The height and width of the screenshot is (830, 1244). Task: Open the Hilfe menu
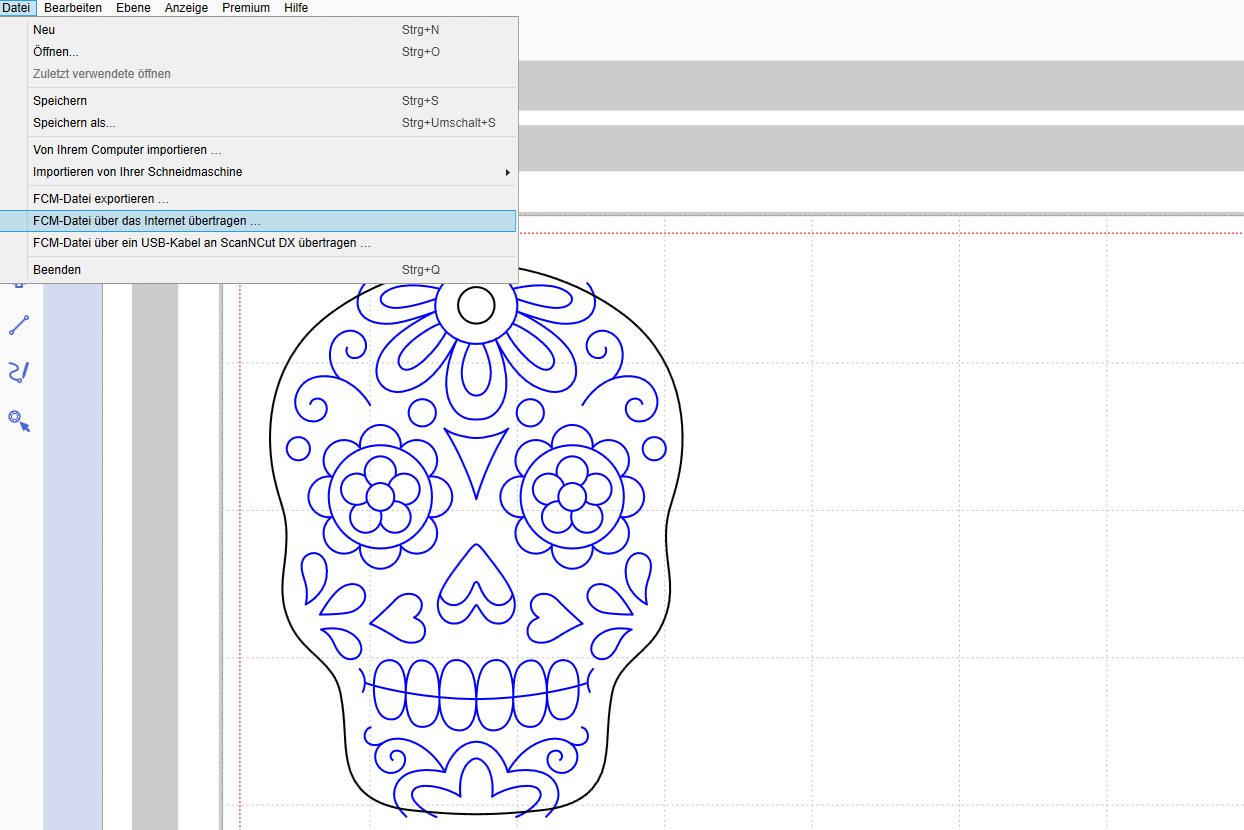295,8
